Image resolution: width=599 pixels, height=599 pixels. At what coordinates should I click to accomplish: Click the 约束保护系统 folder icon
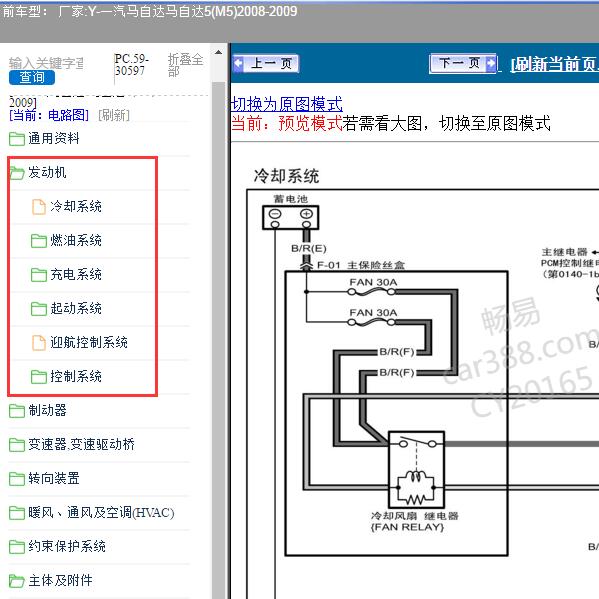click(17, 547)
